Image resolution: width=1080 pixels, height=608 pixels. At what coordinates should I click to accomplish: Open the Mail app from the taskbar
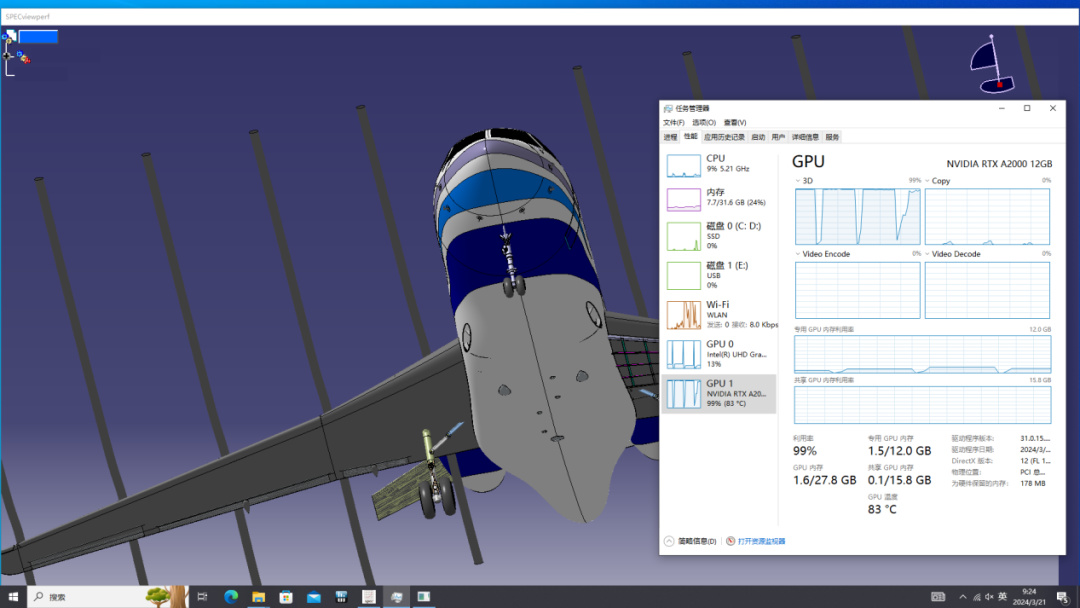[x=313, y=597]
